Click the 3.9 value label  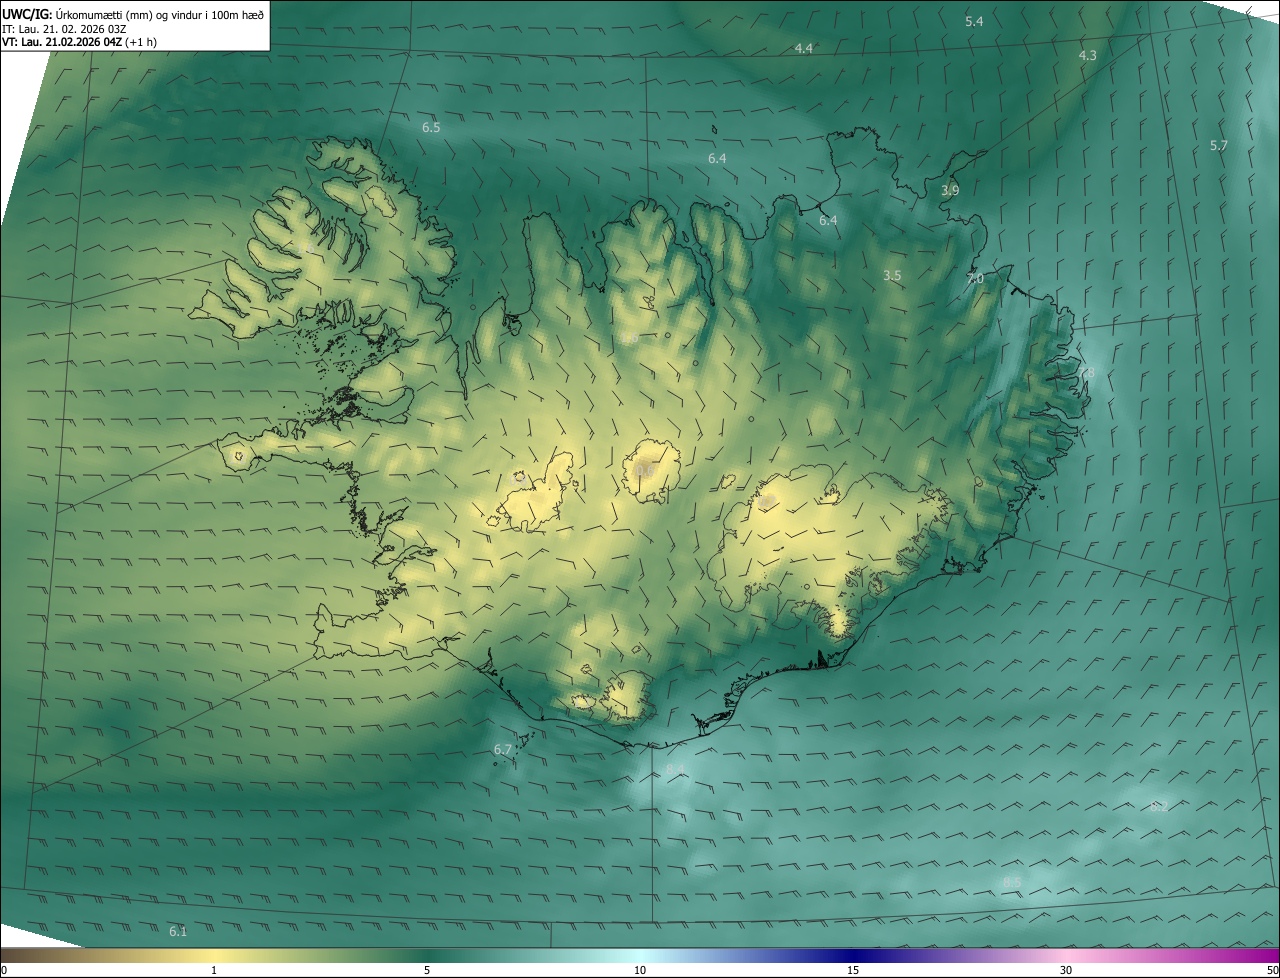[950, 190]
